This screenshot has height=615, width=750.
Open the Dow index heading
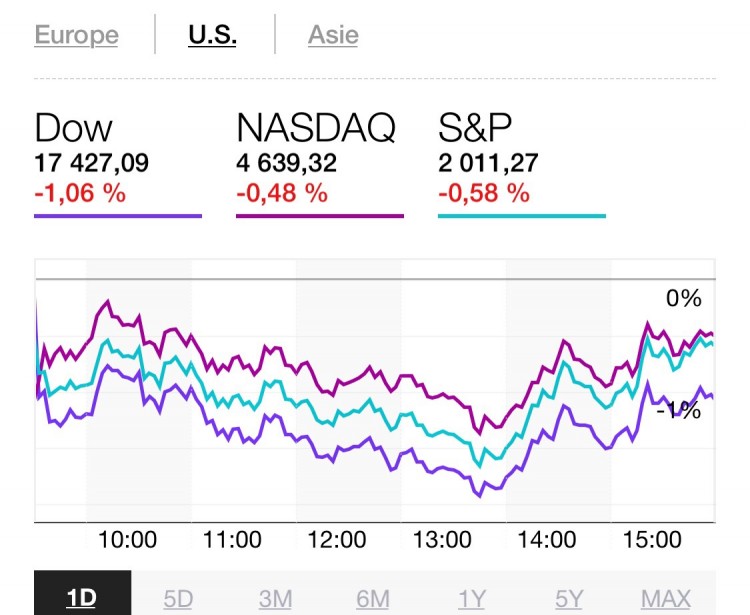click(x=73, y=128)
